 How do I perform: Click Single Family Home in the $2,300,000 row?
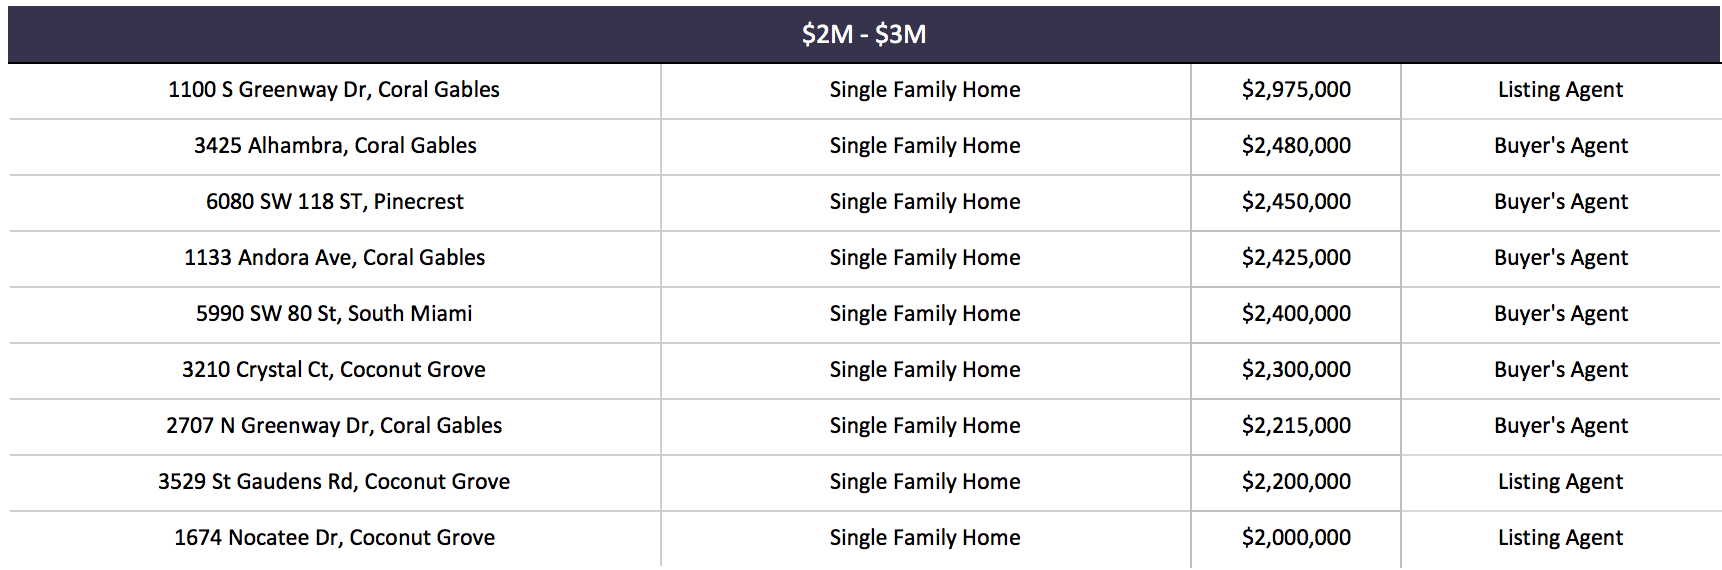(925, 370)
